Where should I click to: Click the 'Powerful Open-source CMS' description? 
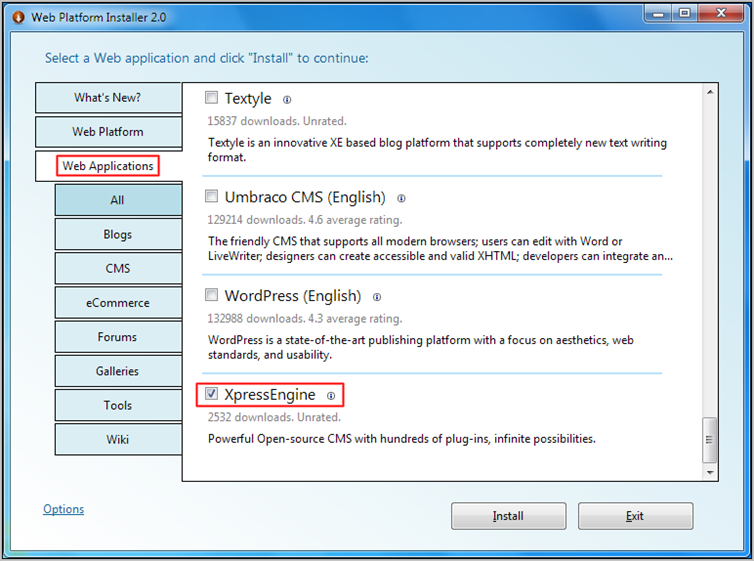coord(402,439)
